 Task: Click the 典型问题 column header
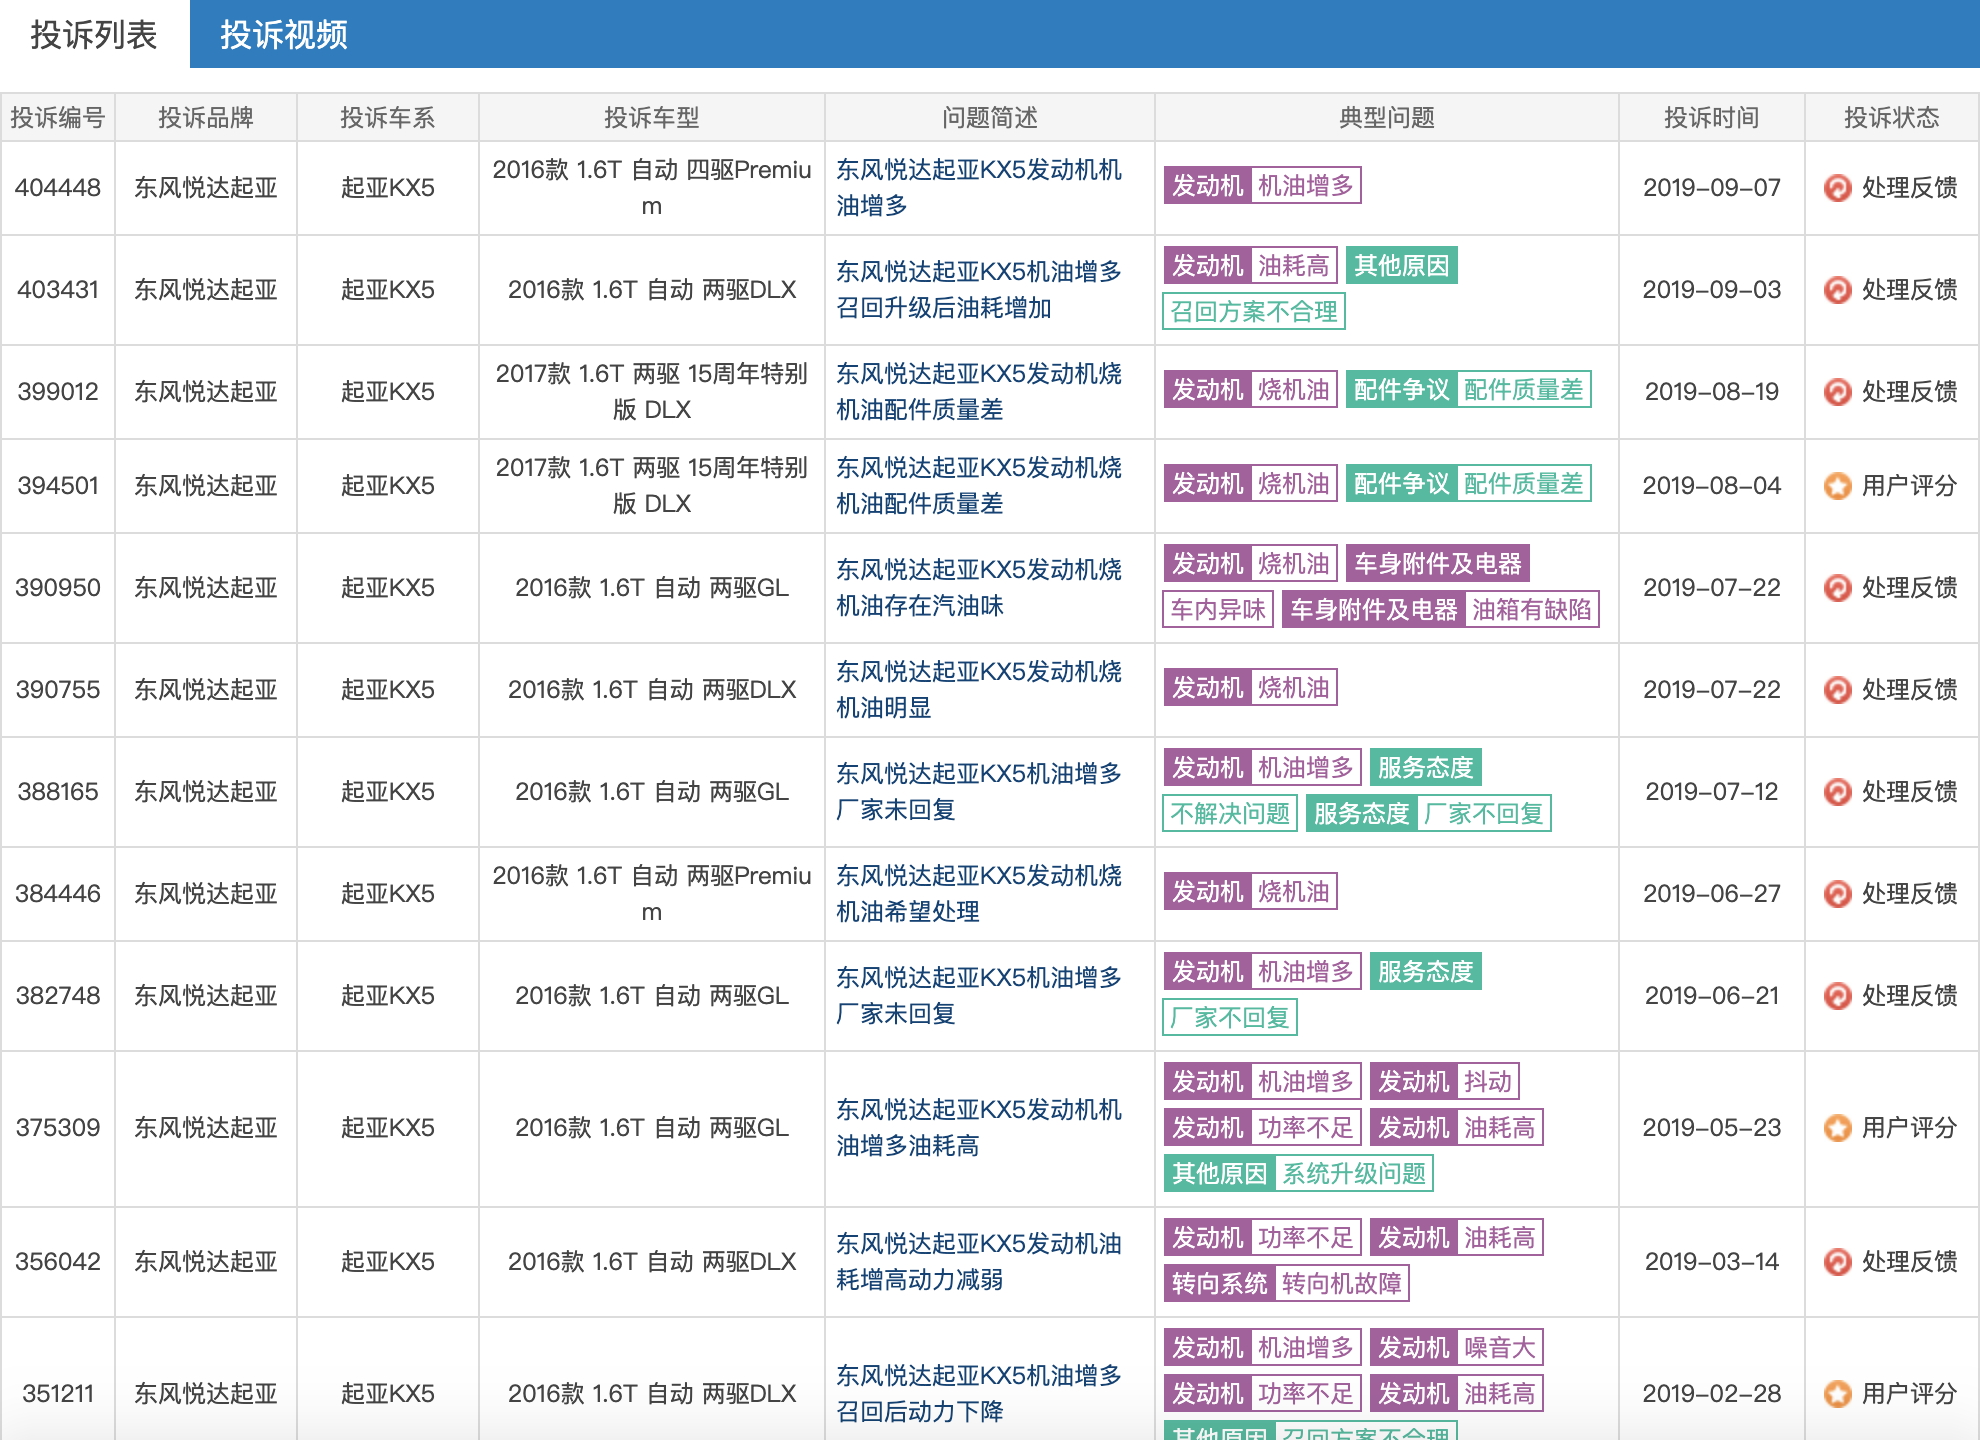coord(1387,118)
